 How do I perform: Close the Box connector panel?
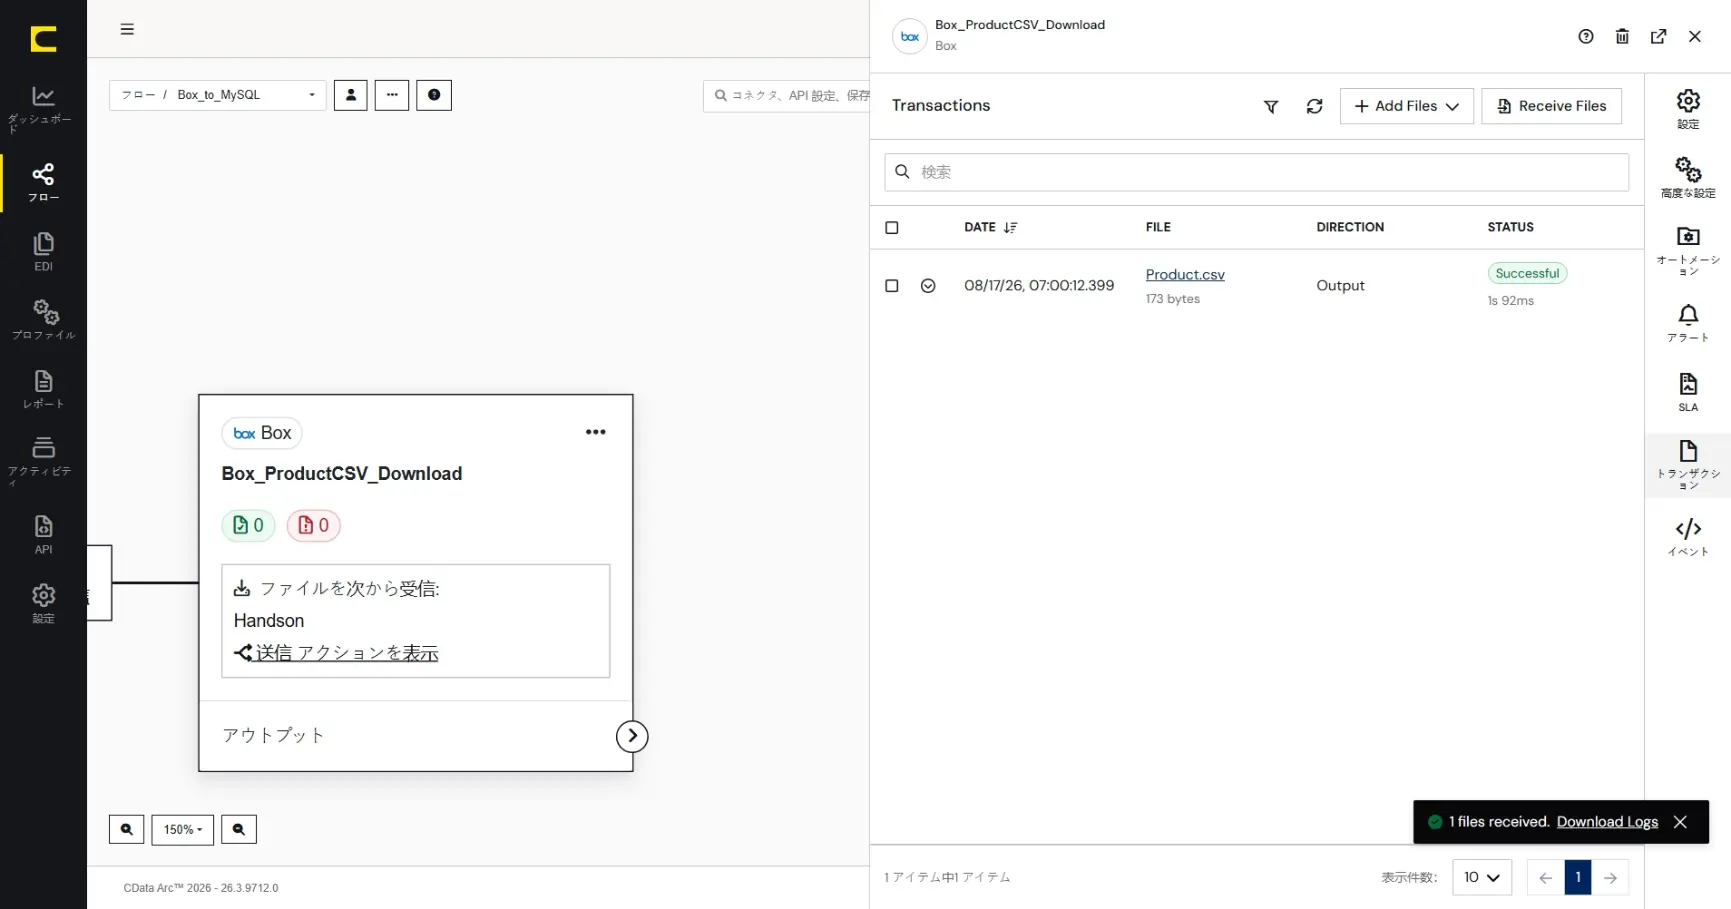click(1695, 36)
